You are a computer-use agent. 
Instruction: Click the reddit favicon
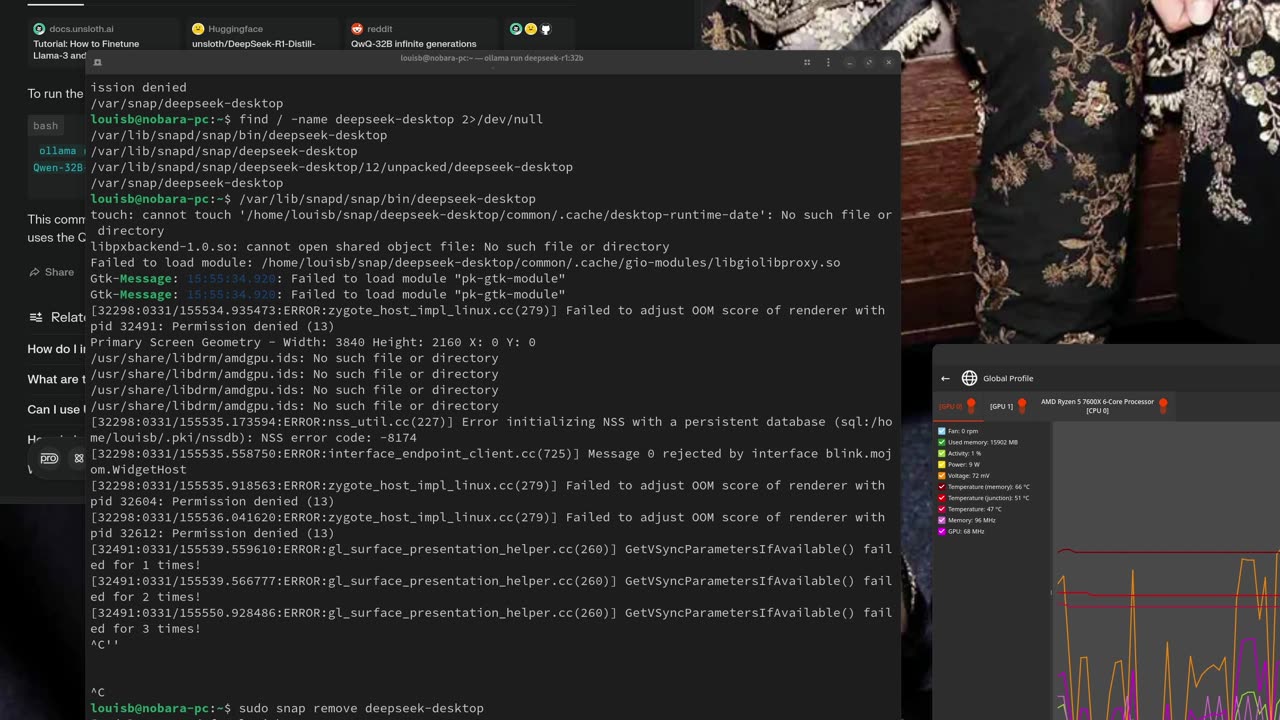(x=357, y=29)
